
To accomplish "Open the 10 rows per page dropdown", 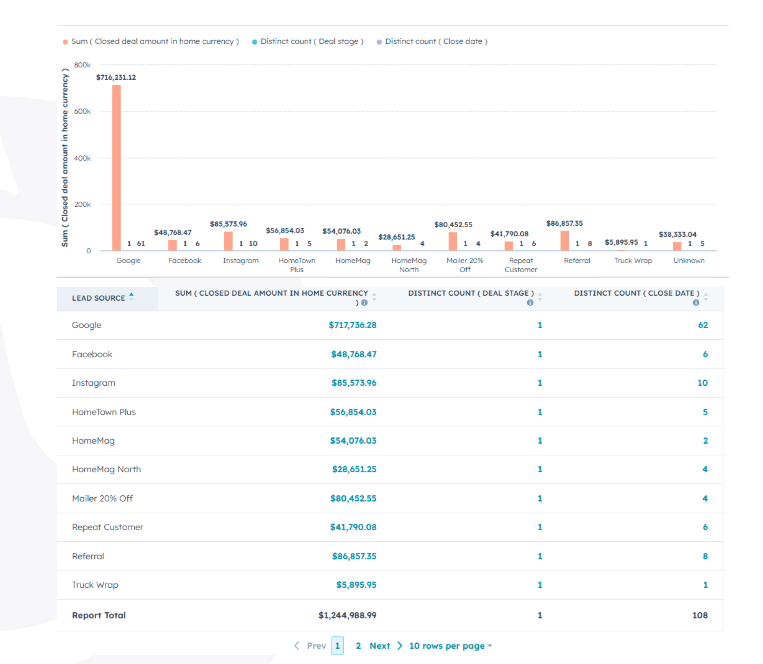I will tap(450, 646).
